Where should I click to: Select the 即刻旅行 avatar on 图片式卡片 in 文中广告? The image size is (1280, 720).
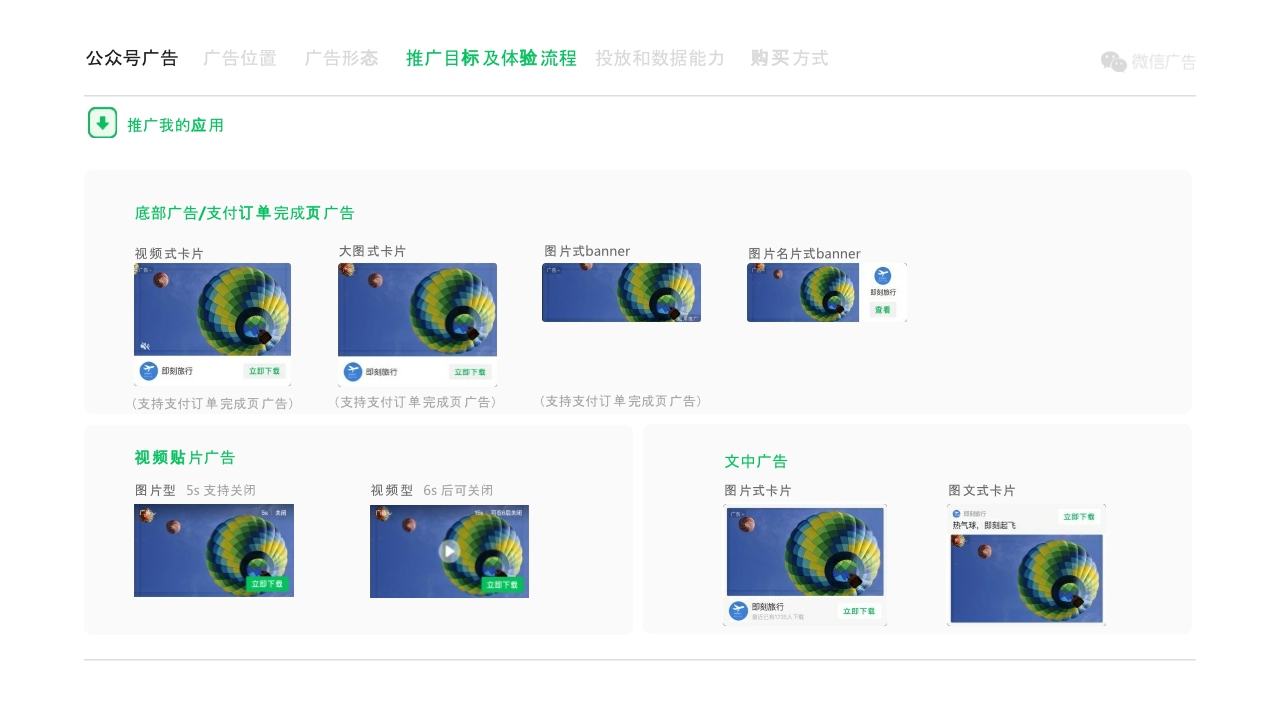737,610
